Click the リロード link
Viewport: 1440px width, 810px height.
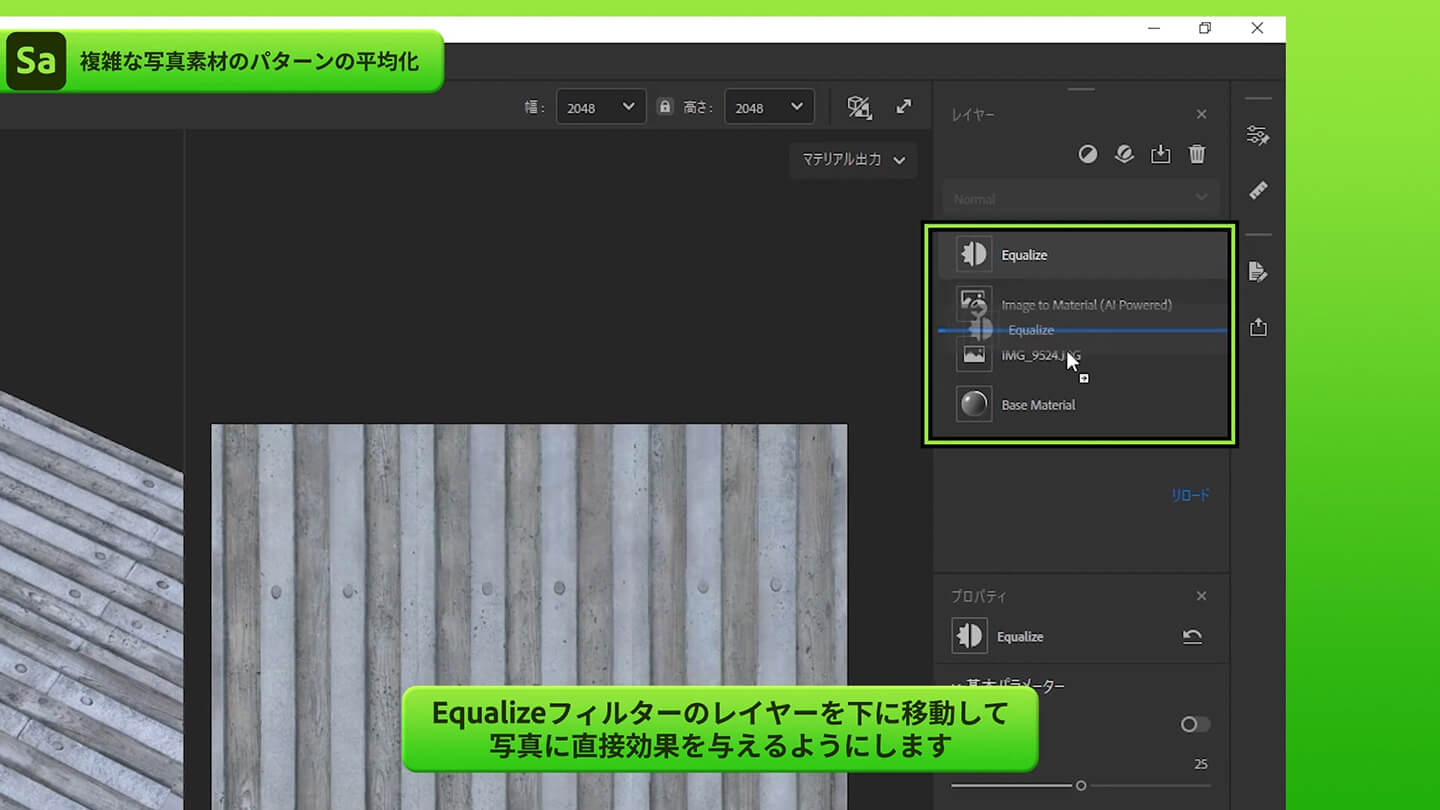(1190, 495)
